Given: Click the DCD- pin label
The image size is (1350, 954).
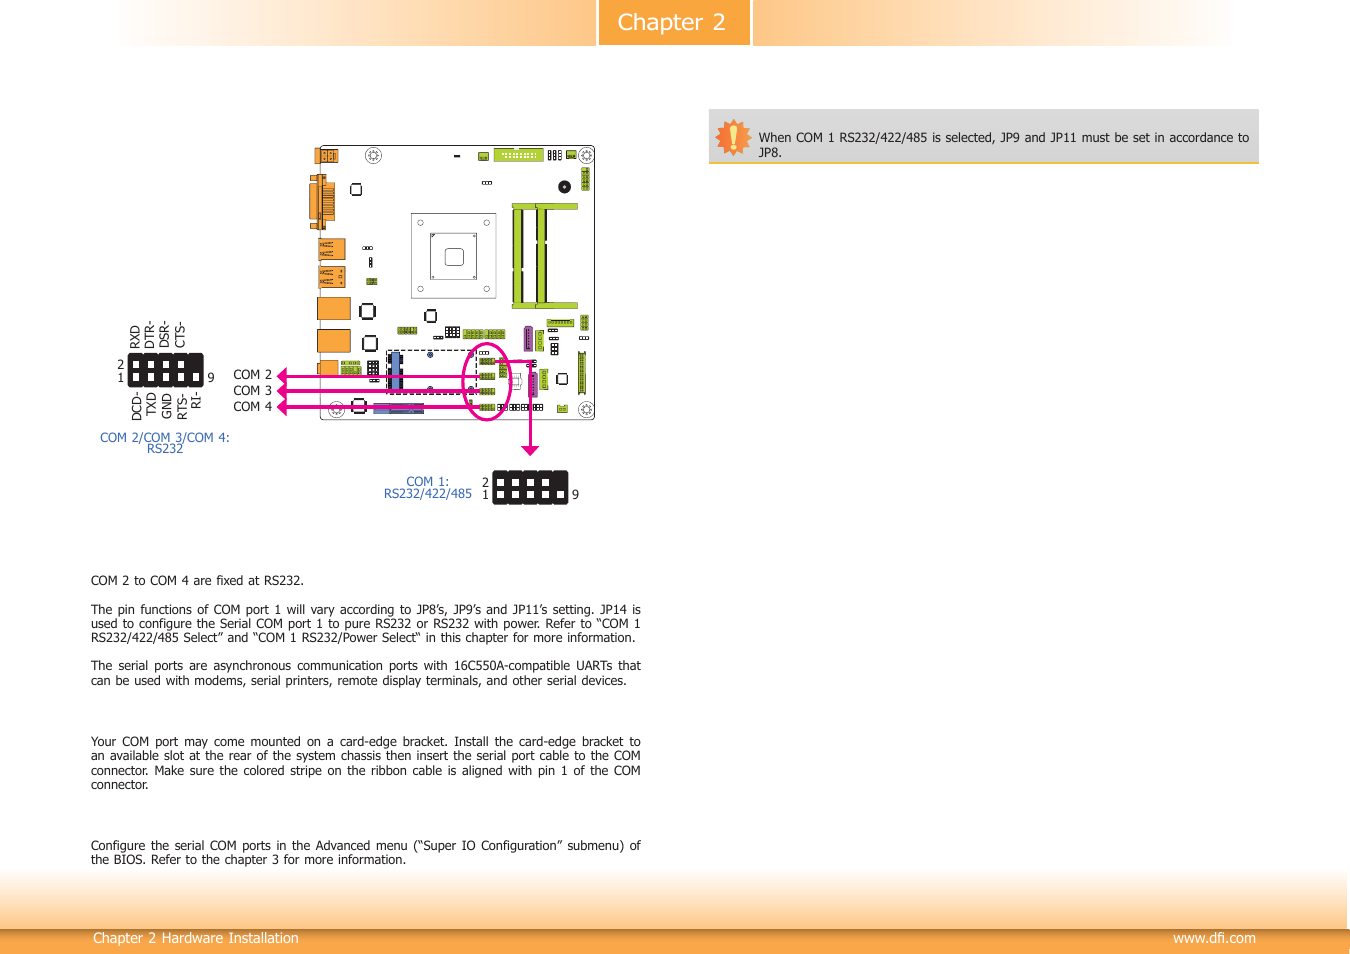Looking at the screenshot, I should pyautogui.click(x=137, y=405).
